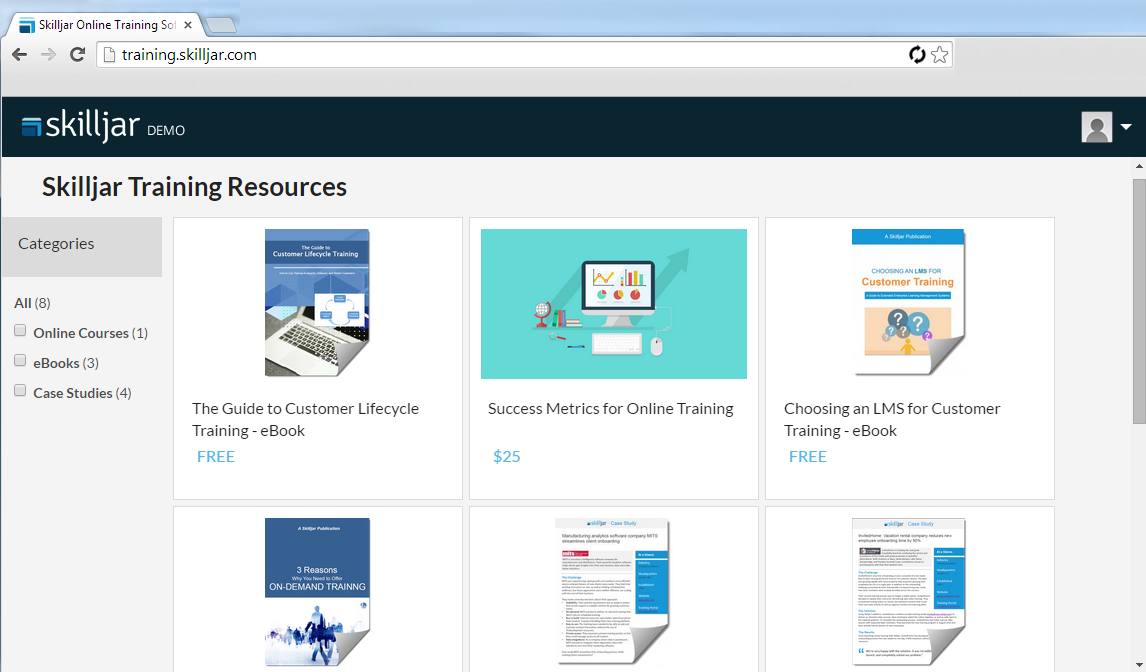Select the All (8) category filter

[x=32, y=303]
